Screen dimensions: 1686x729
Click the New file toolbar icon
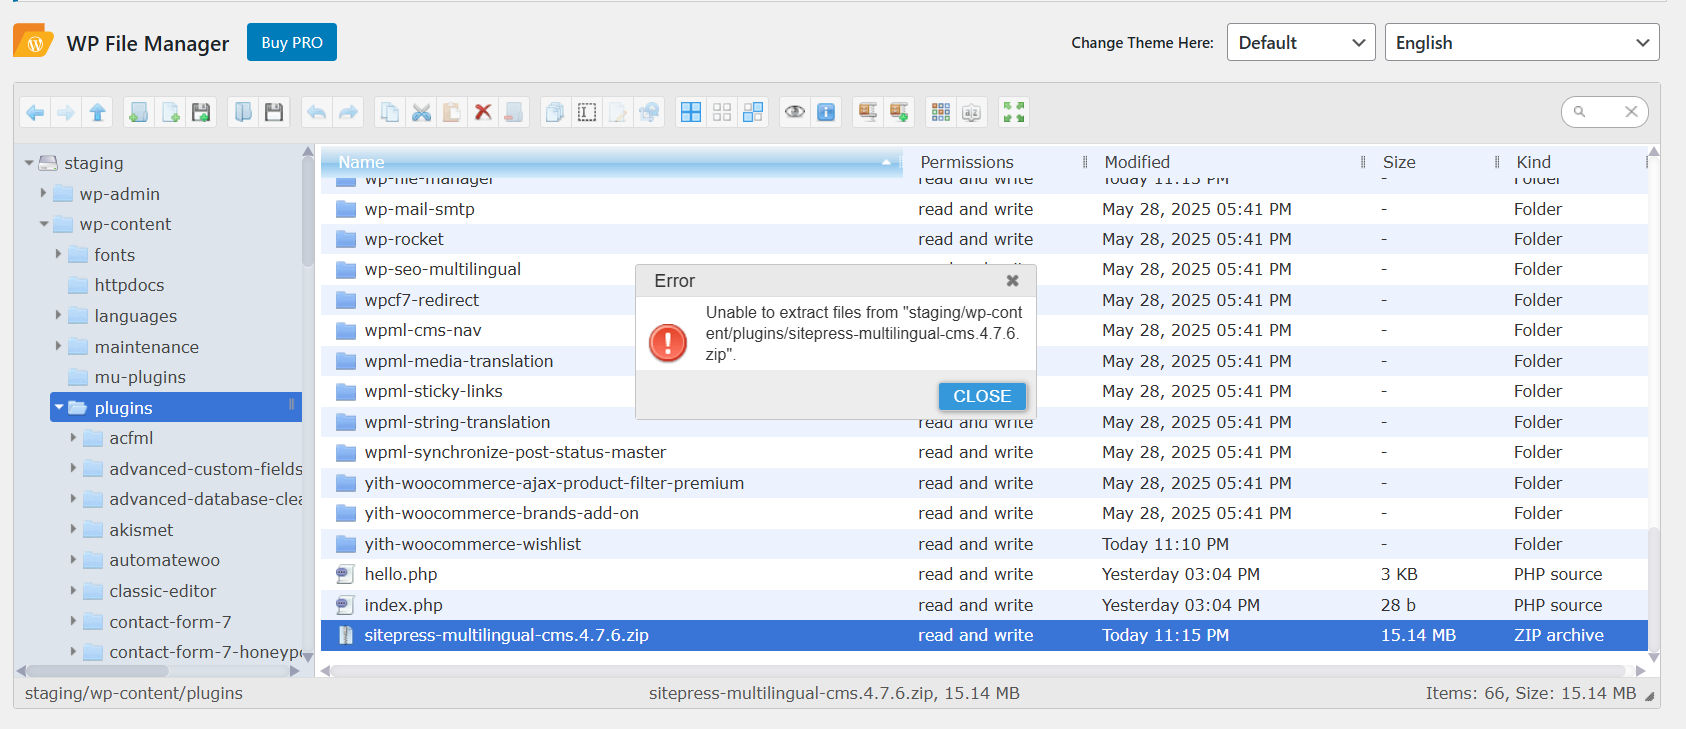click(x=170, y=112)
